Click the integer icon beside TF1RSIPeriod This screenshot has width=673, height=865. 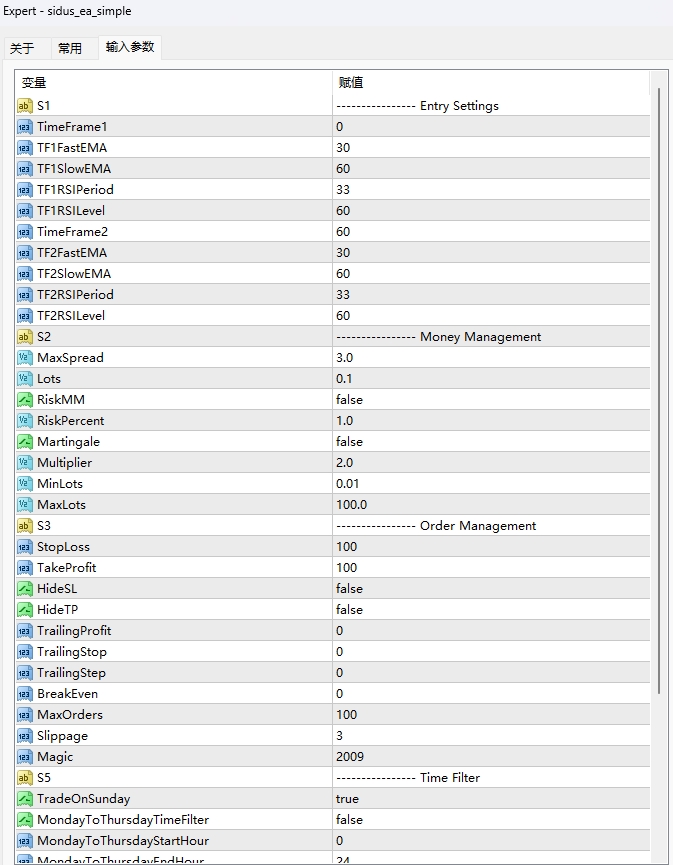click(x=24, y=190)
